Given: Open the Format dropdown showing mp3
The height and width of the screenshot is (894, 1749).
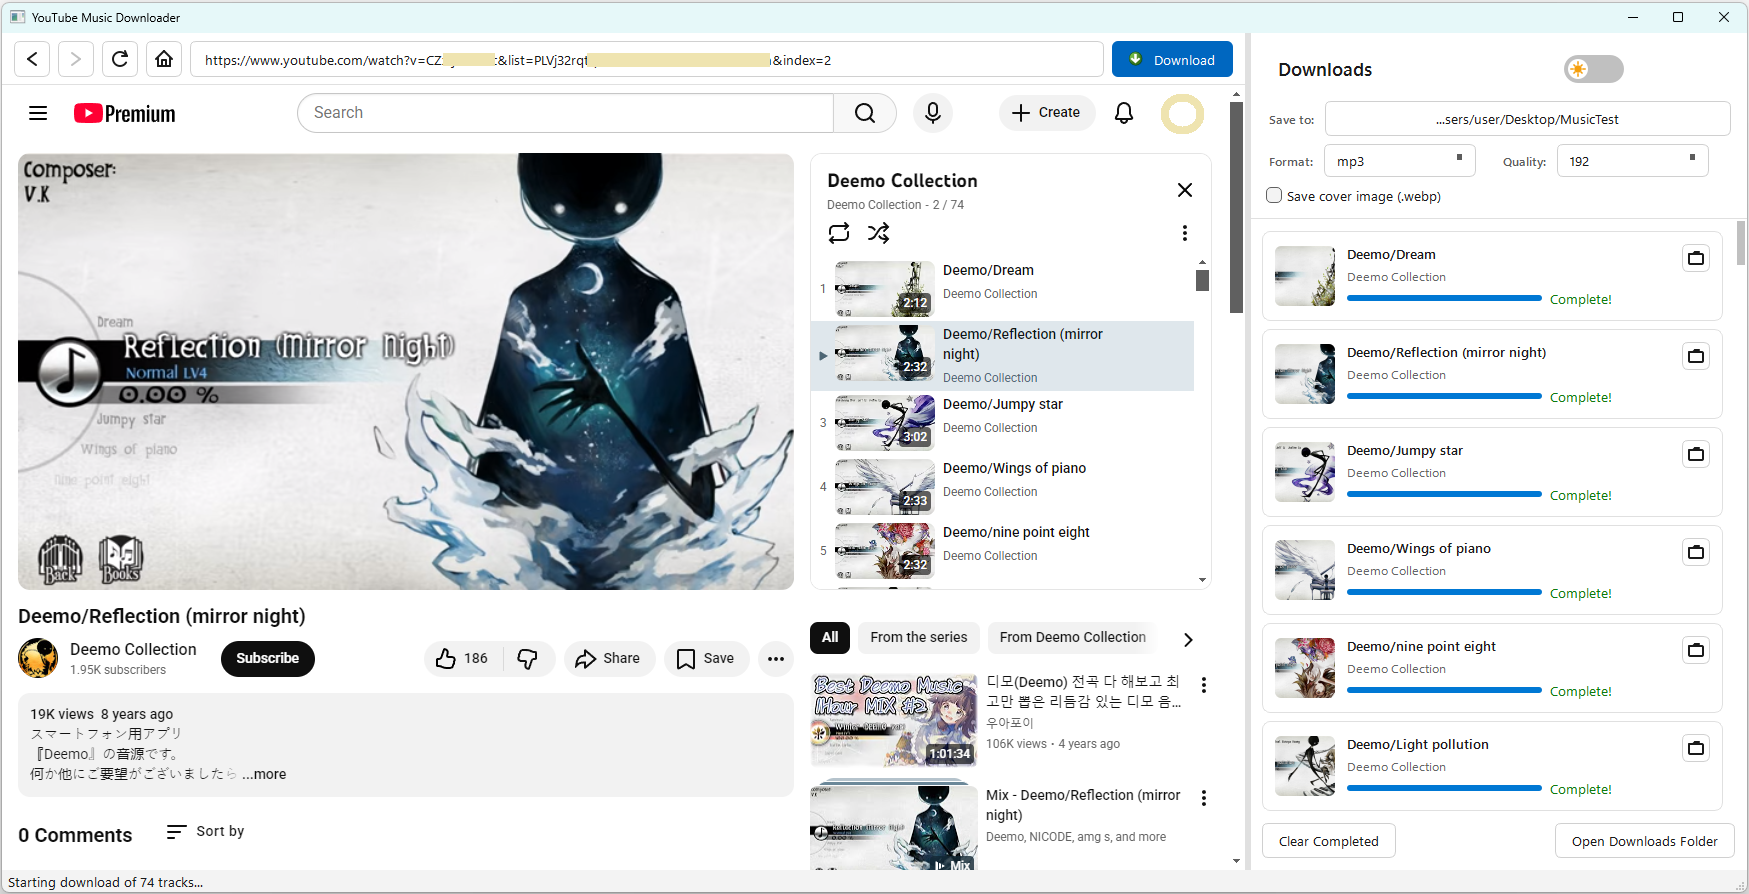Looking at the screenshot, I should pyautogui.click(x=1400, y=161).
